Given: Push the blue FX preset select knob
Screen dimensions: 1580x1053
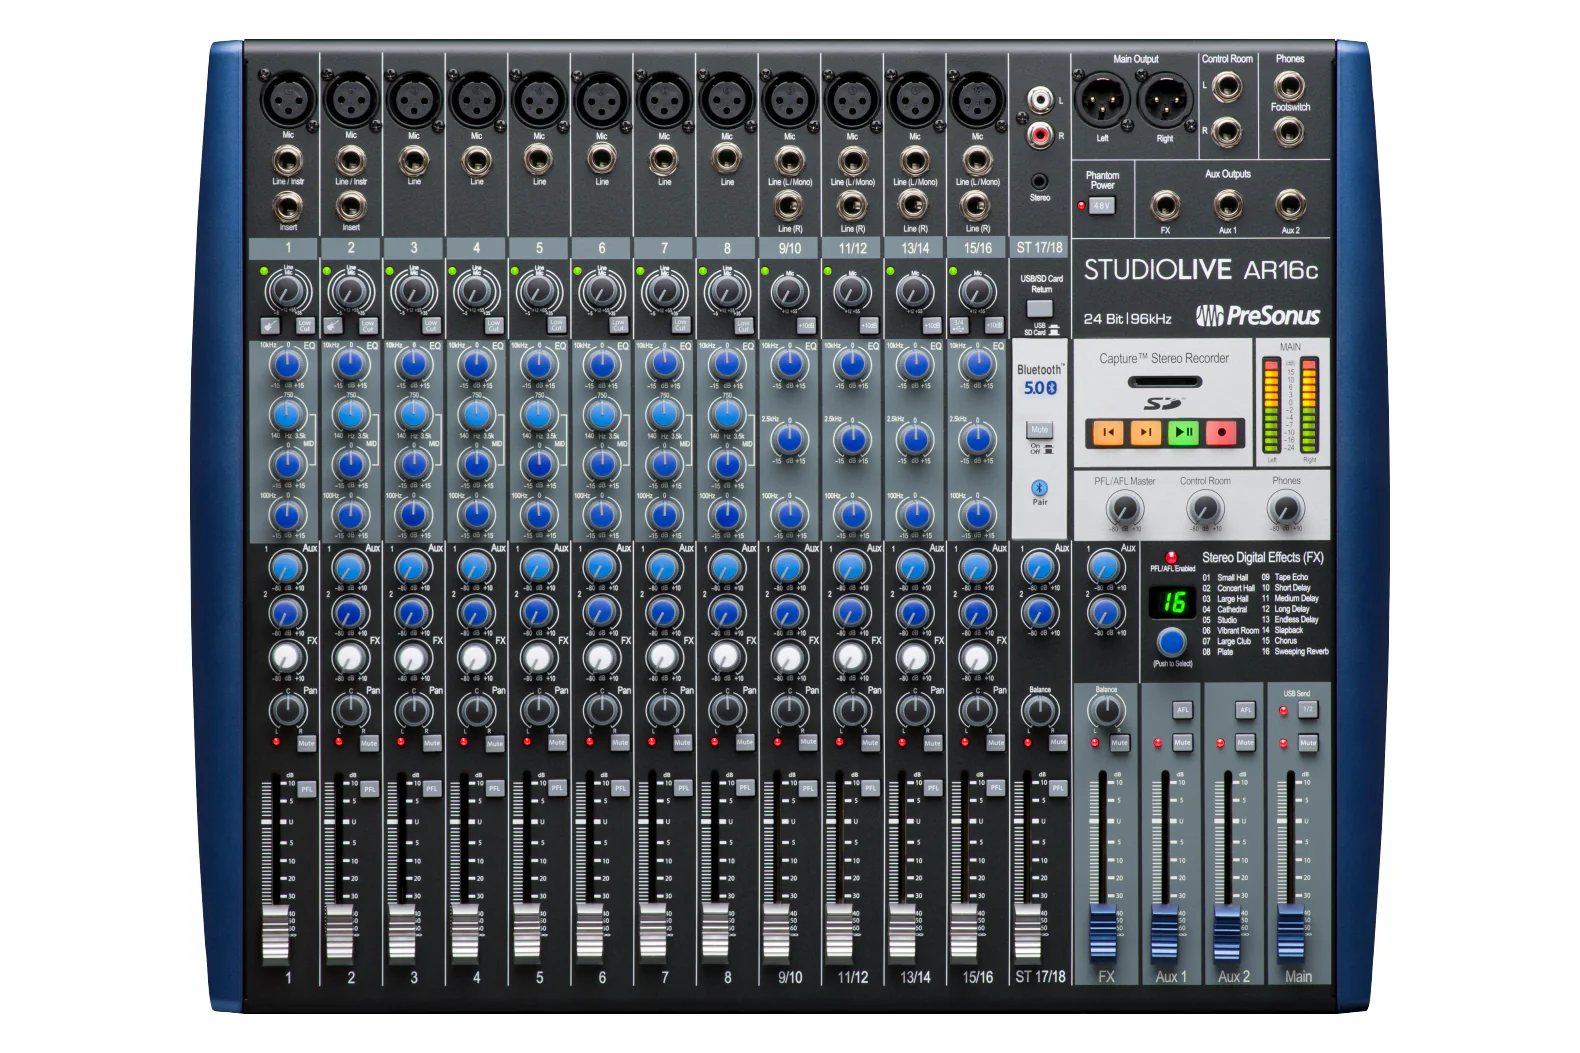Looking at the screenshot, I should pyautogui.click(x=1171, y=641).
